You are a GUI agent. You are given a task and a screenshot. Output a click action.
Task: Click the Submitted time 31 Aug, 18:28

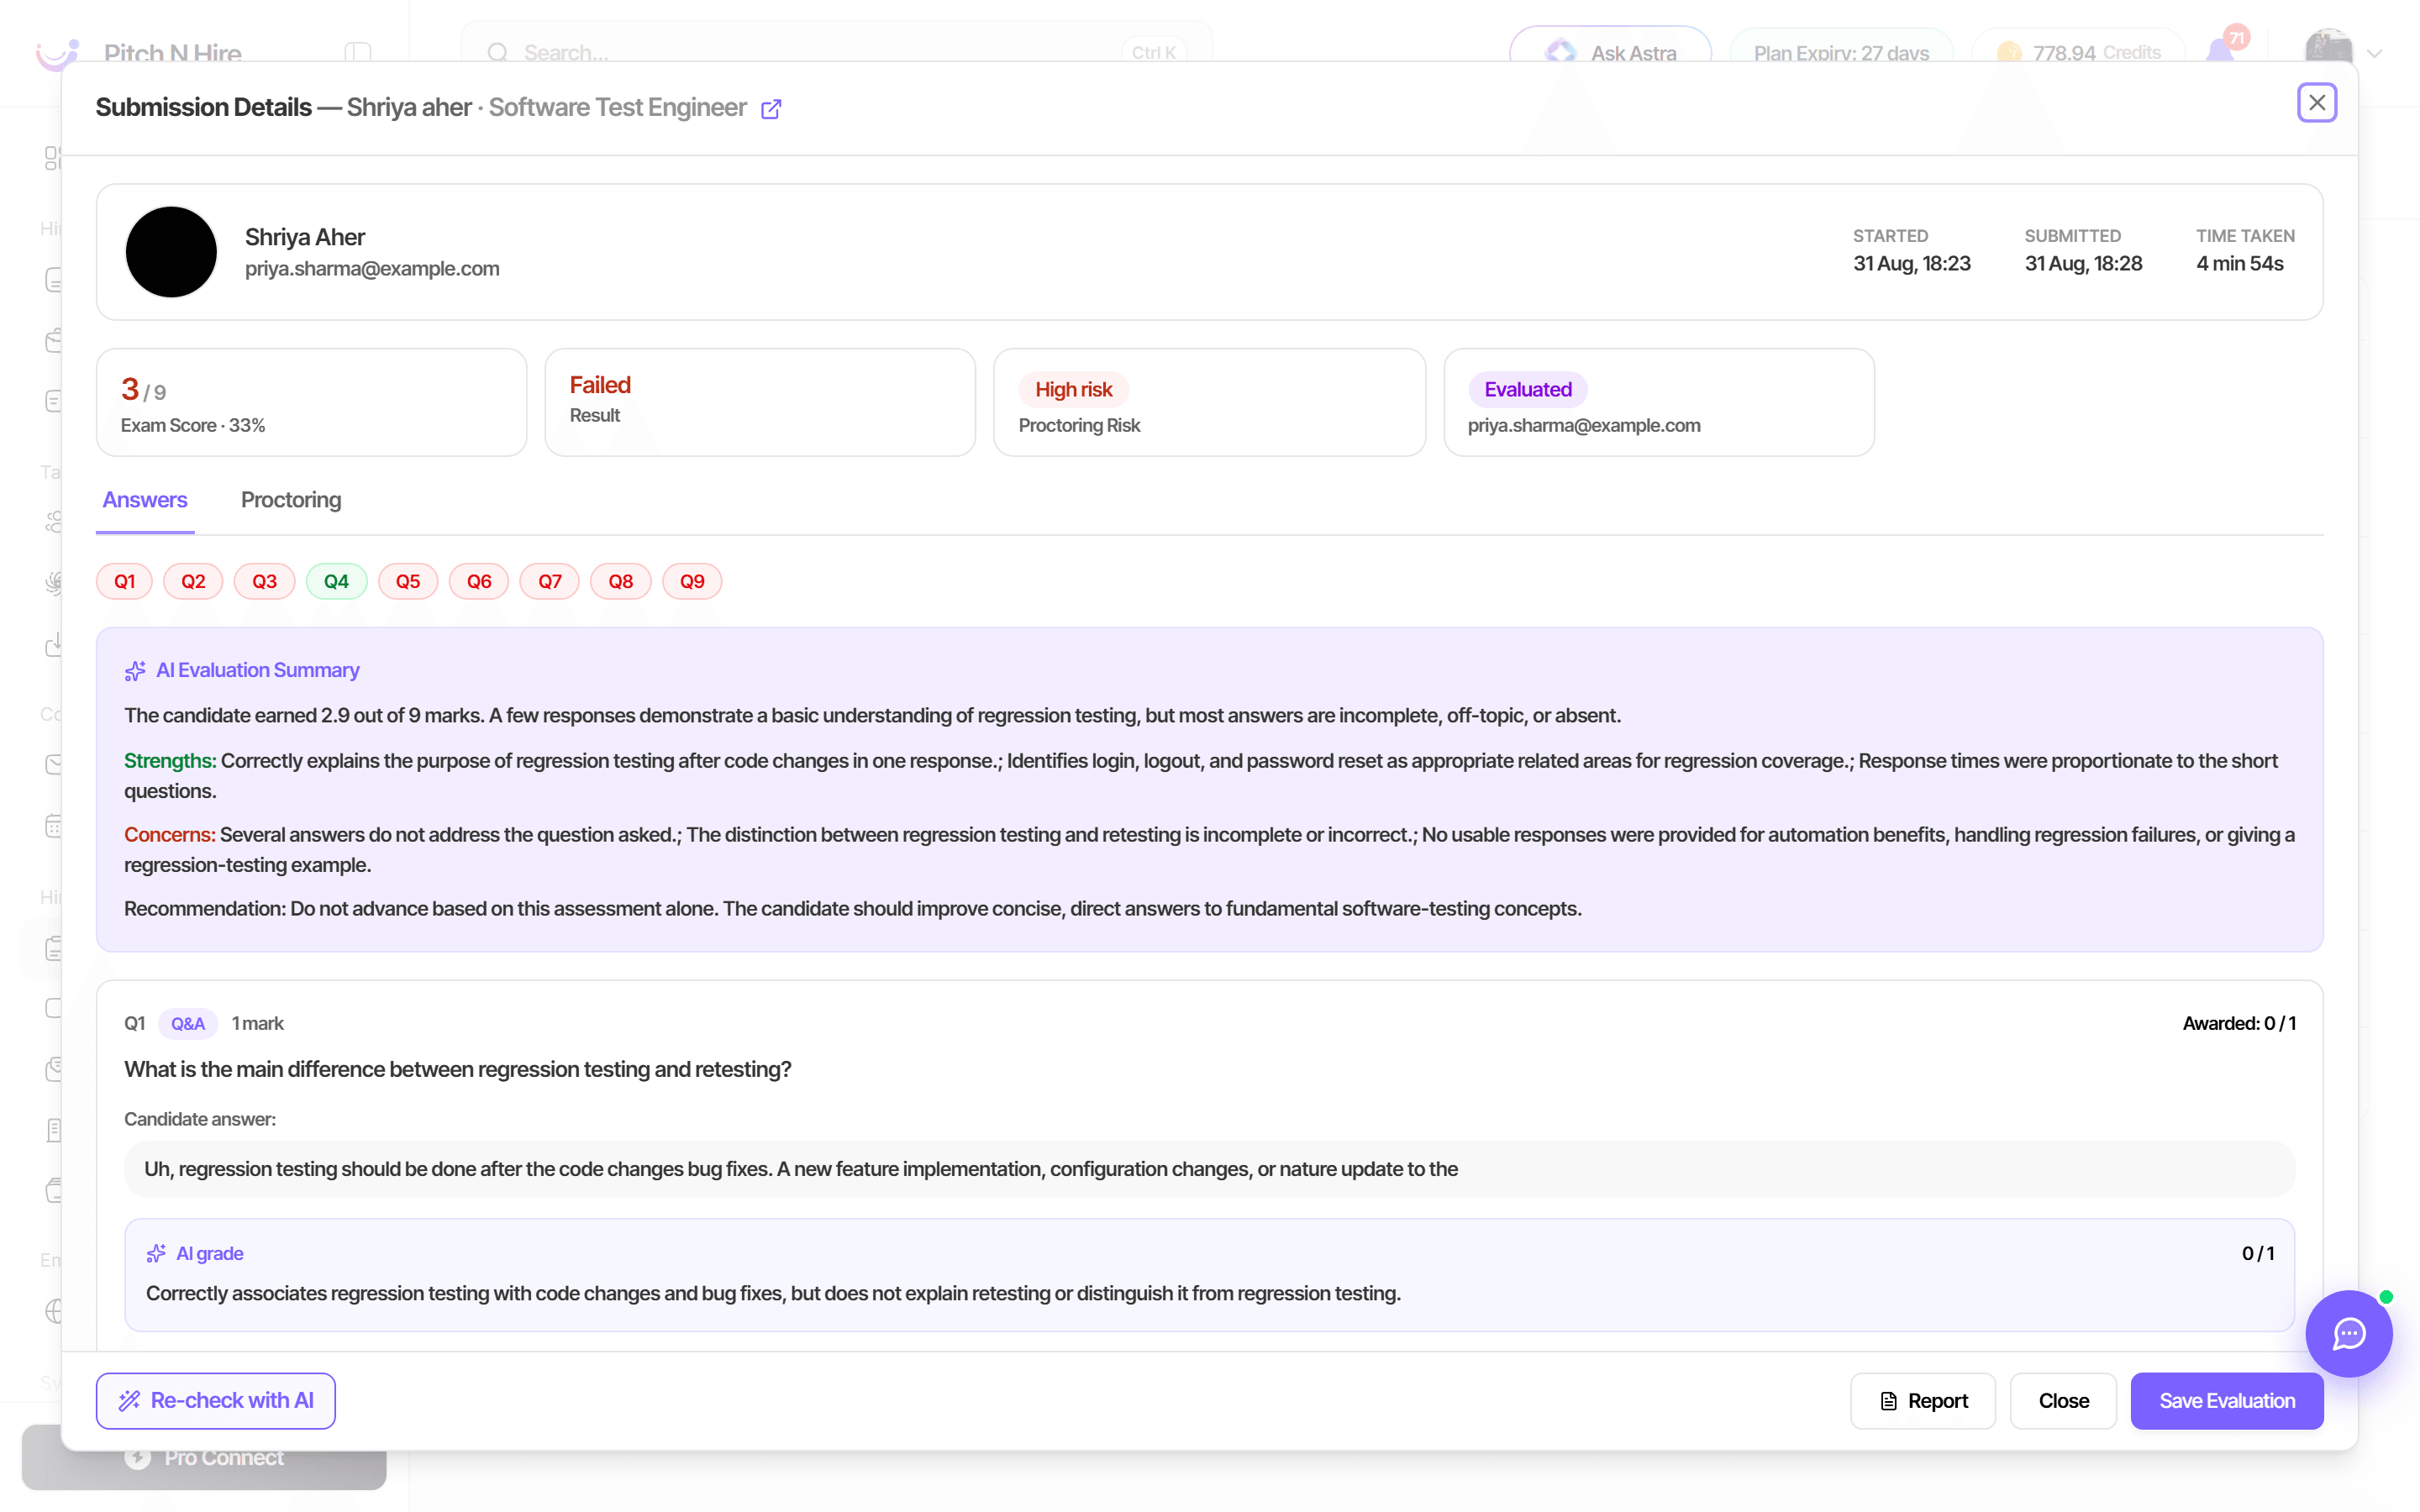2083,264
